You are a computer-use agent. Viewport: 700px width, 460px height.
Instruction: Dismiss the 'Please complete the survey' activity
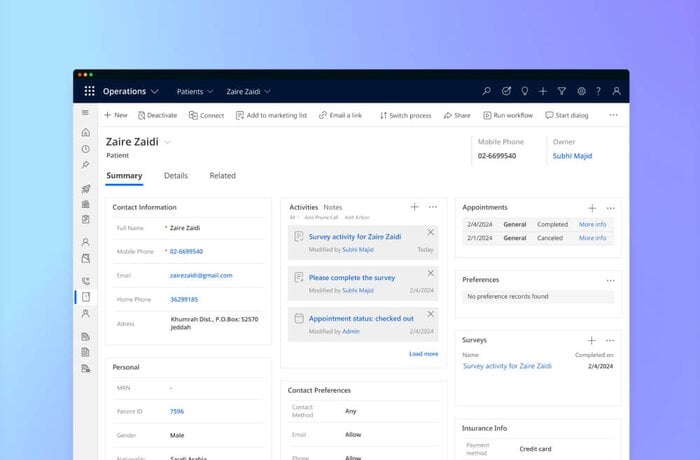[431, 272]
